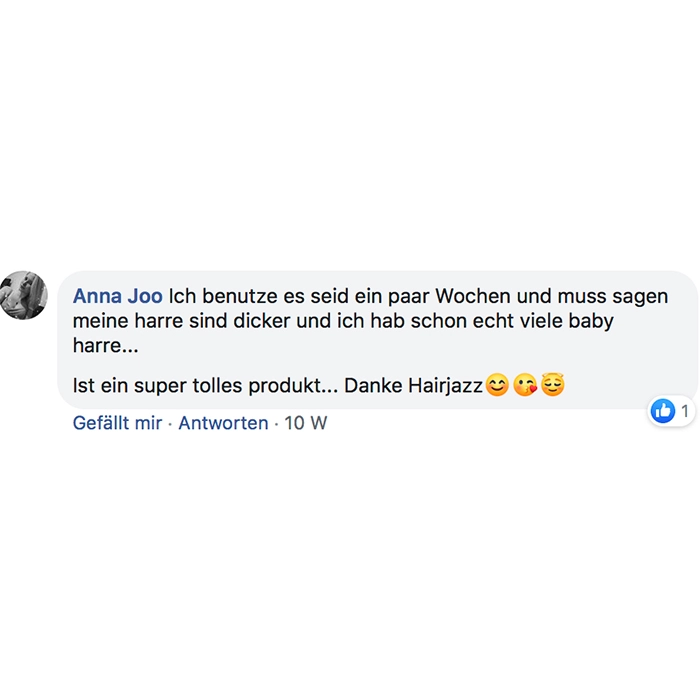Reply to the comment using Antworten
This screenshot has height=700, width=700.
tap(223, 423)
